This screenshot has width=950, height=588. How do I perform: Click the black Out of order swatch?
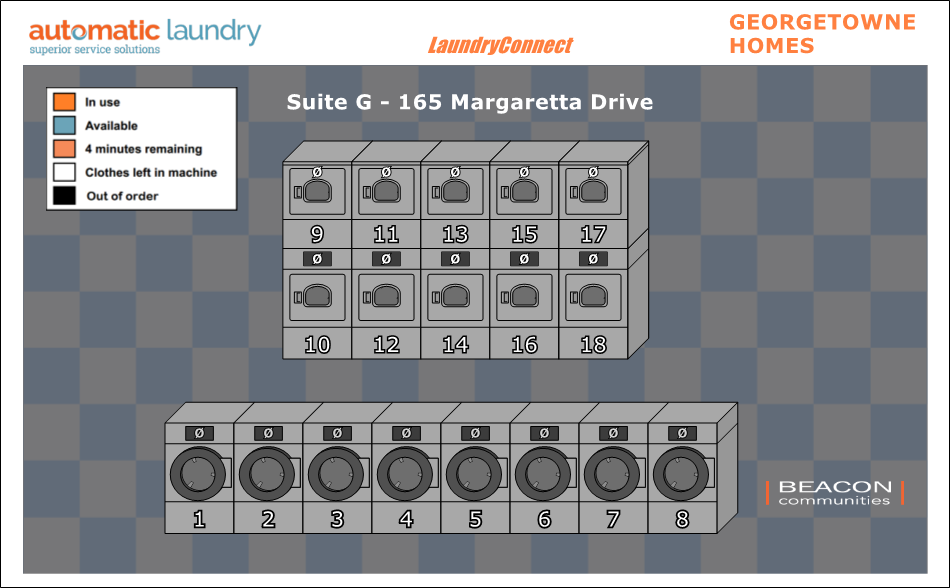[64, 196]
